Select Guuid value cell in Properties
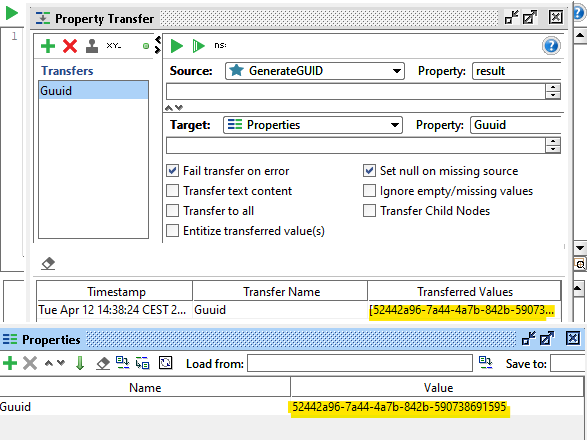 pos(437,407)
